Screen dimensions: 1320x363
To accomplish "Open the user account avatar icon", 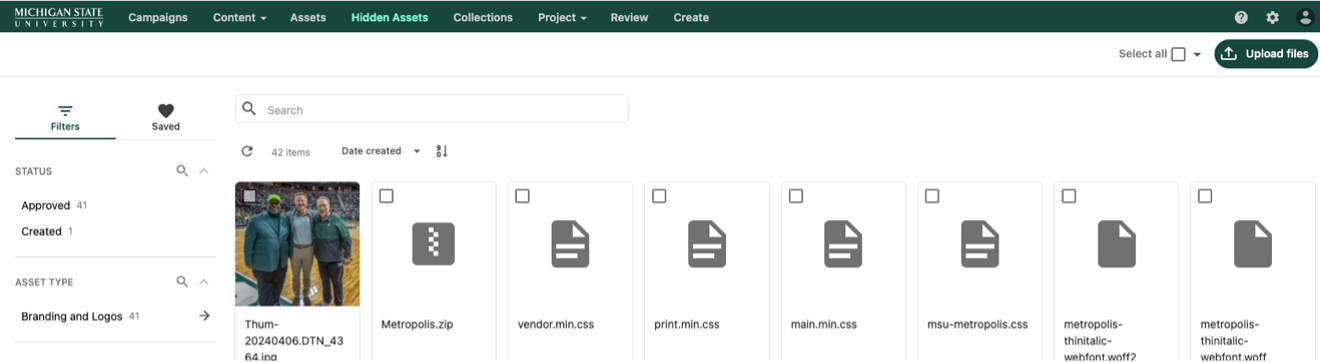I will (x=1305, y=17).
